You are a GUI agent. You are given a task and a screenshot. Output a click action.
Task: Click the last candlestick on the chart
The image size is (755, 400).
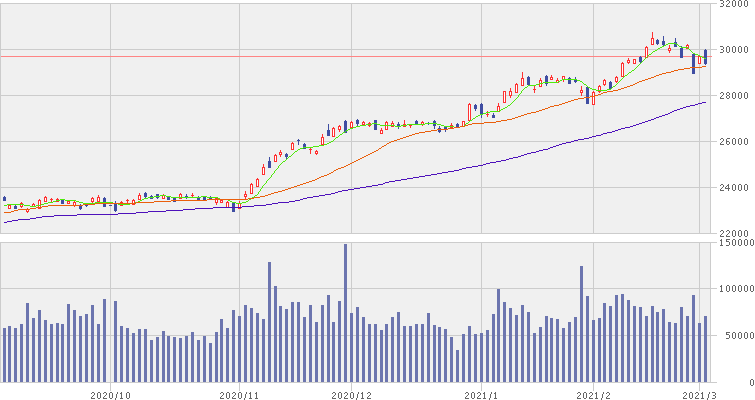pyautogui.click(x=705, y=57)
